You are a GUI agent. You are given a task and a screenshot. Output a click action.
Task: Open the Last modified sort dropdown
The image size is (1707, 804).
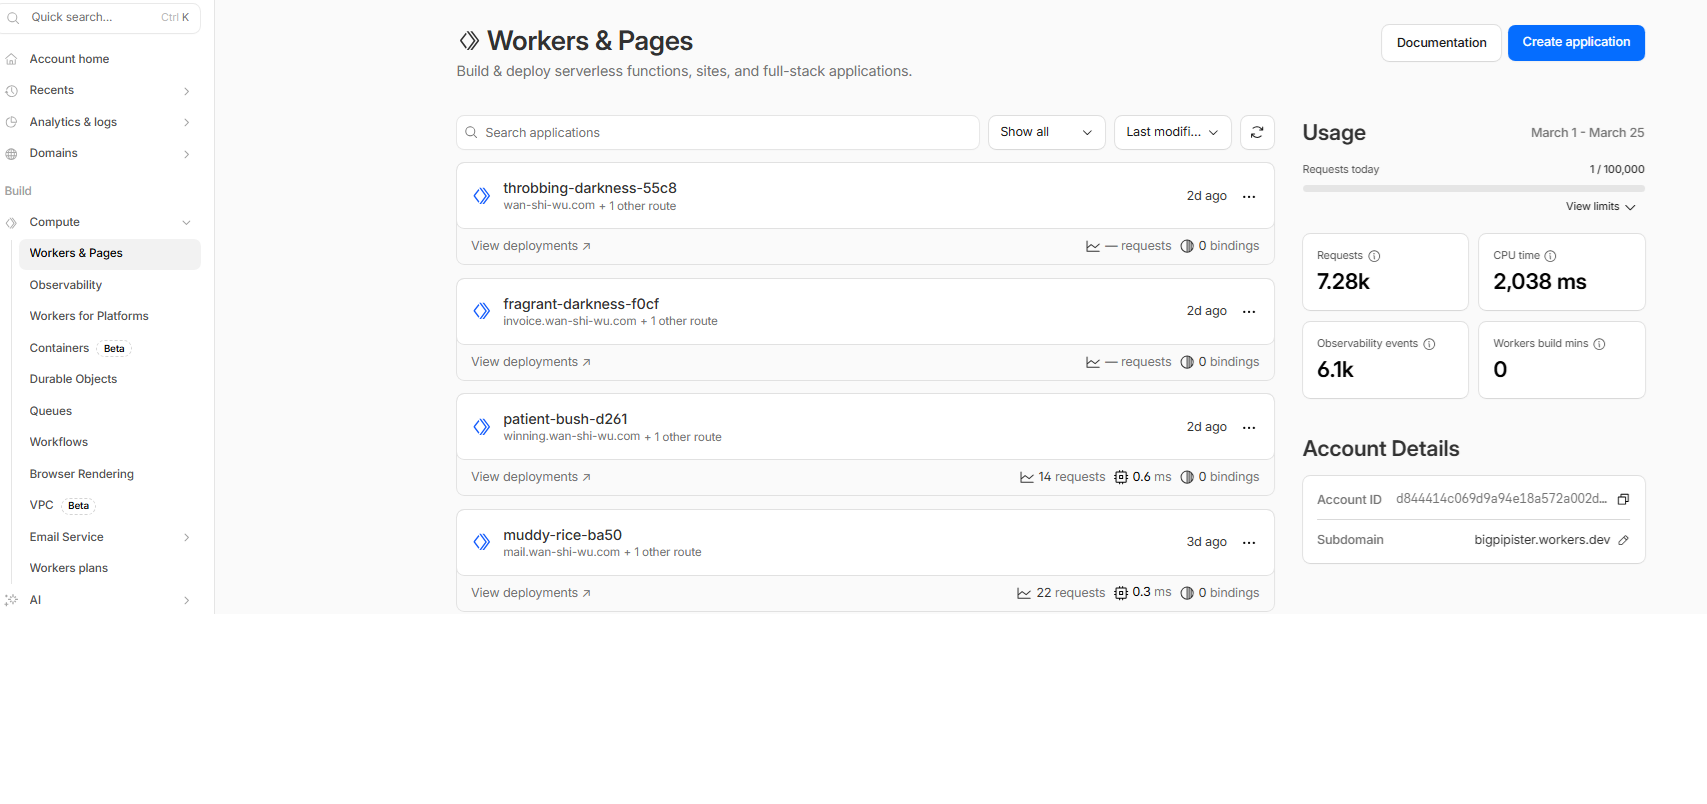click(x=1172, y=132)
